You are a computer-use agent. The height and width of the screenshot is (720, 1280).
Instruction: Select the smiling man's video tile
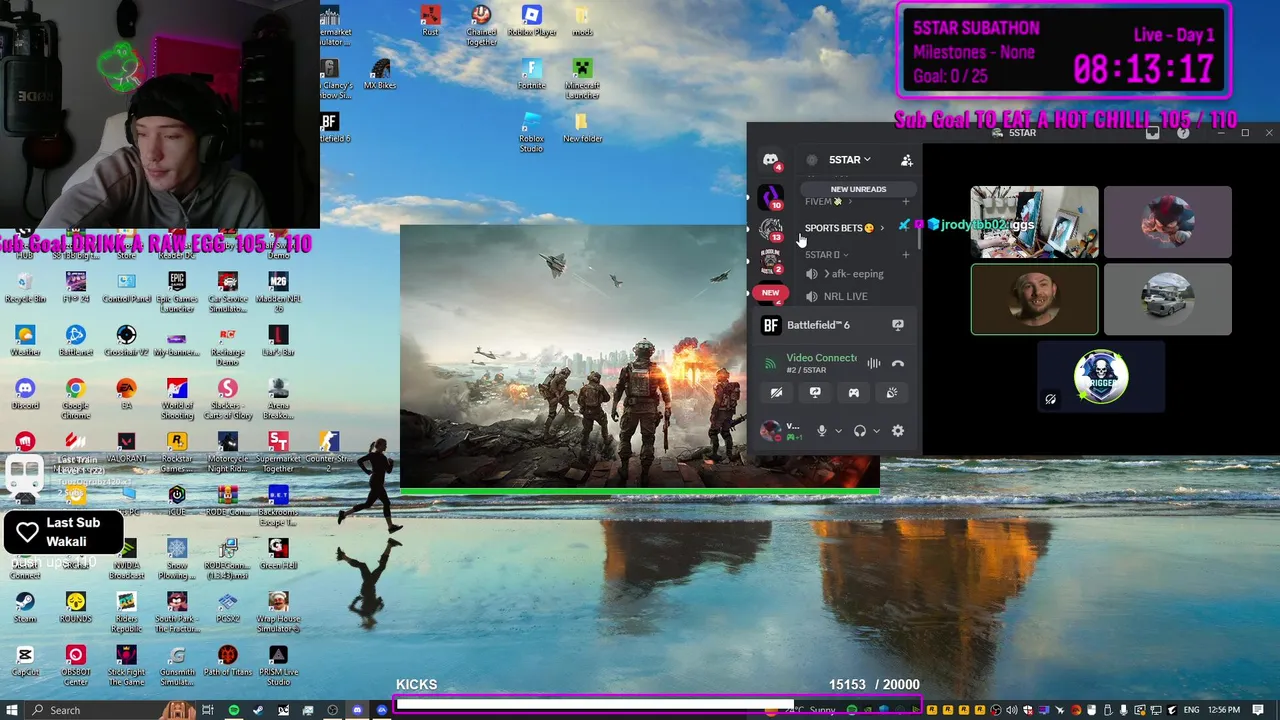(x=1034, y=299)
